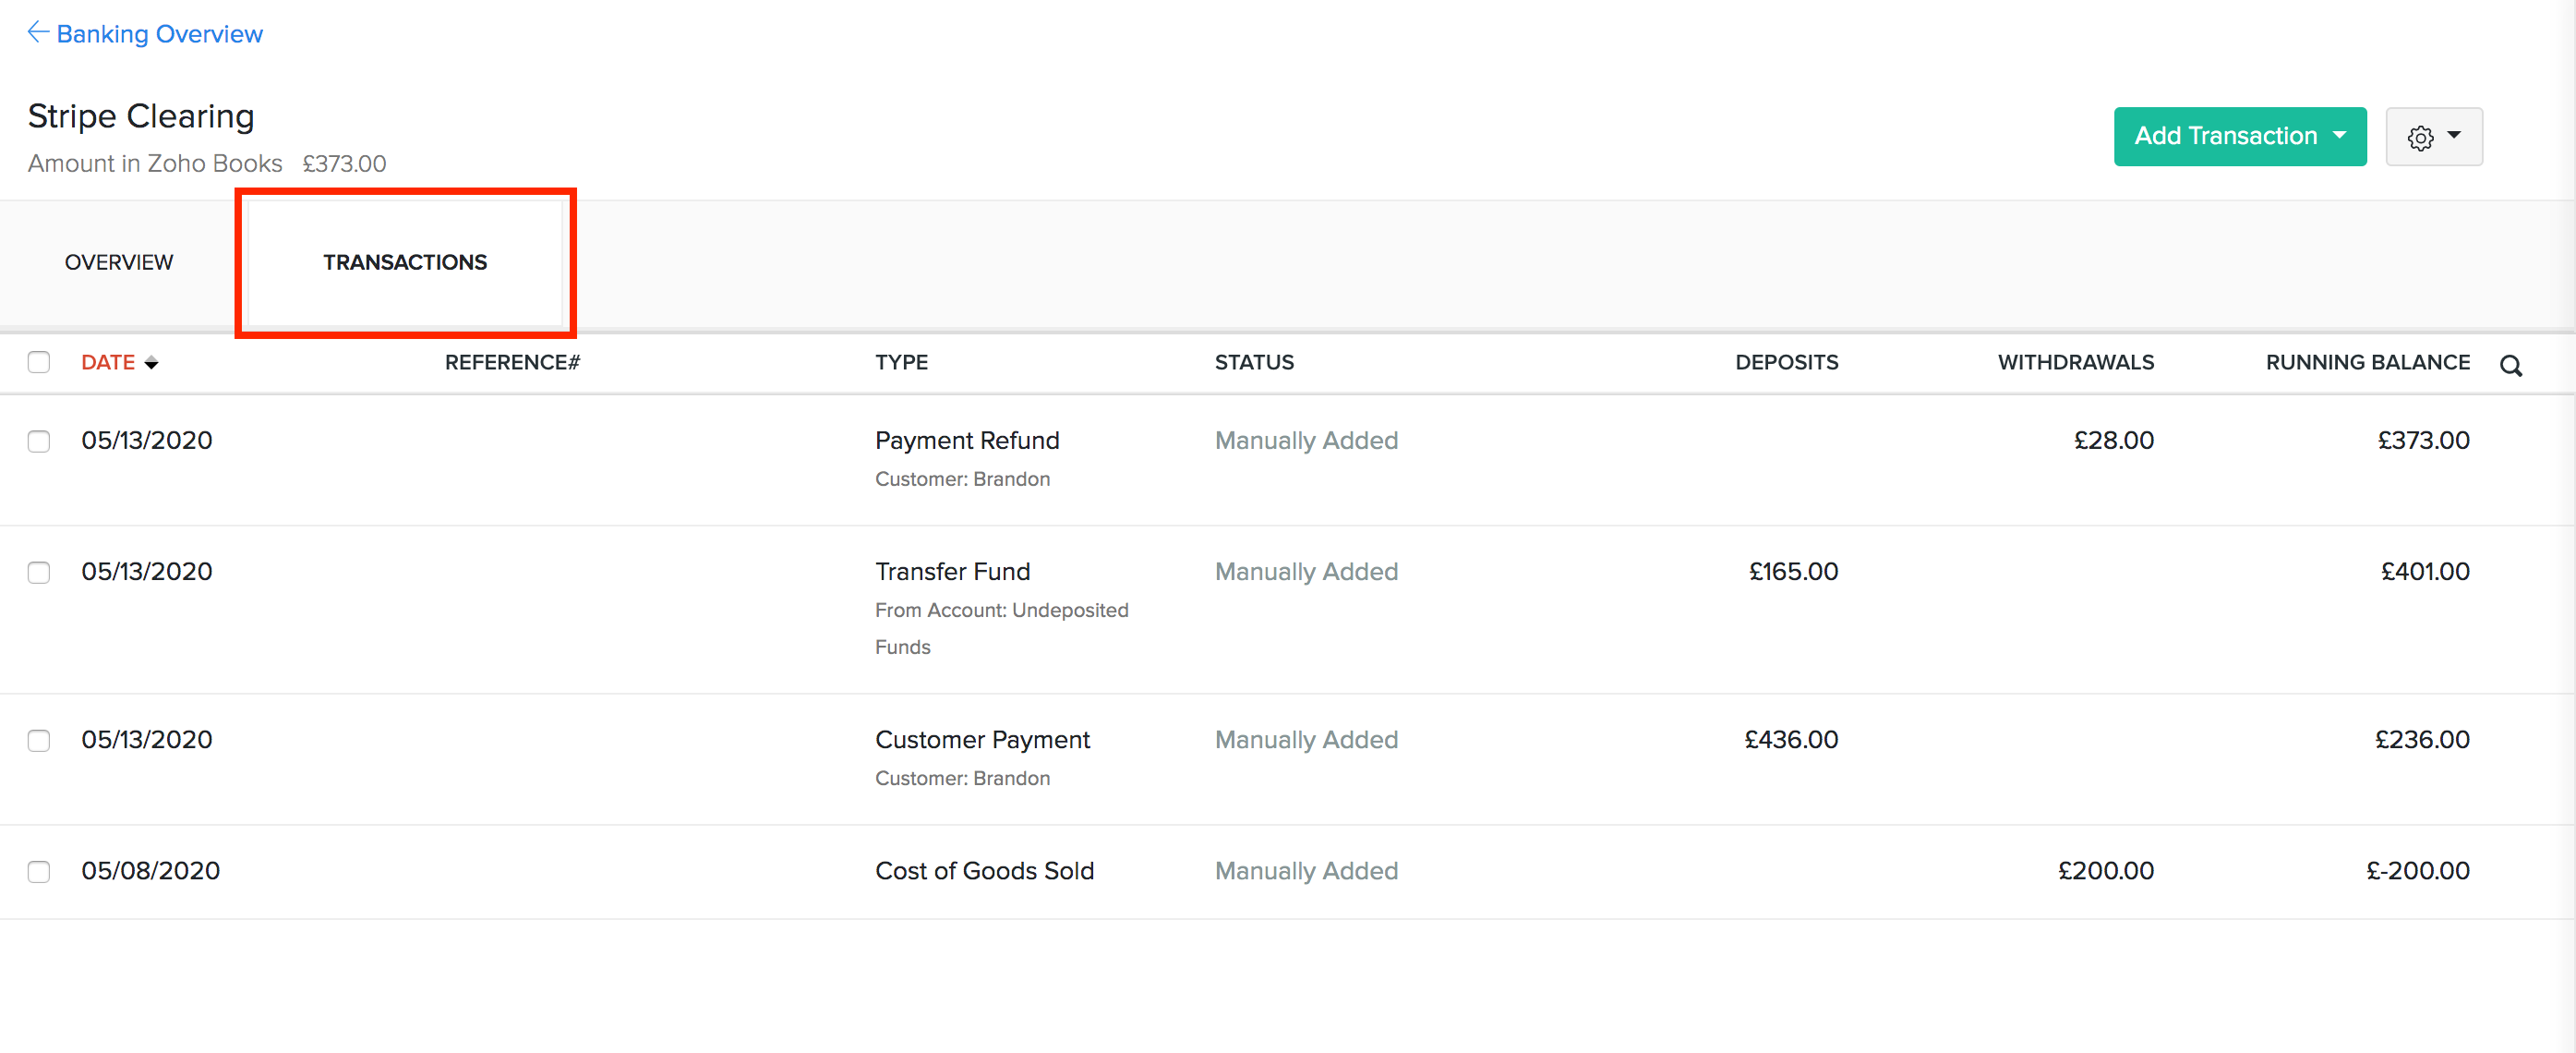Image resolution: width=2576 pixels, height=1053 pixels.
Task: Select the Transfer Fund transaction checkbox
Action: 38,573
